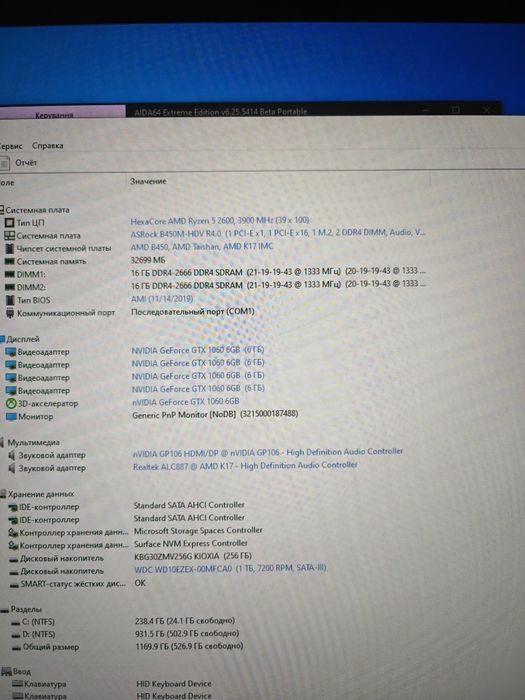Click the Системная плата section header icon
The image size is (525, 700).
click(x=2, y=209)
